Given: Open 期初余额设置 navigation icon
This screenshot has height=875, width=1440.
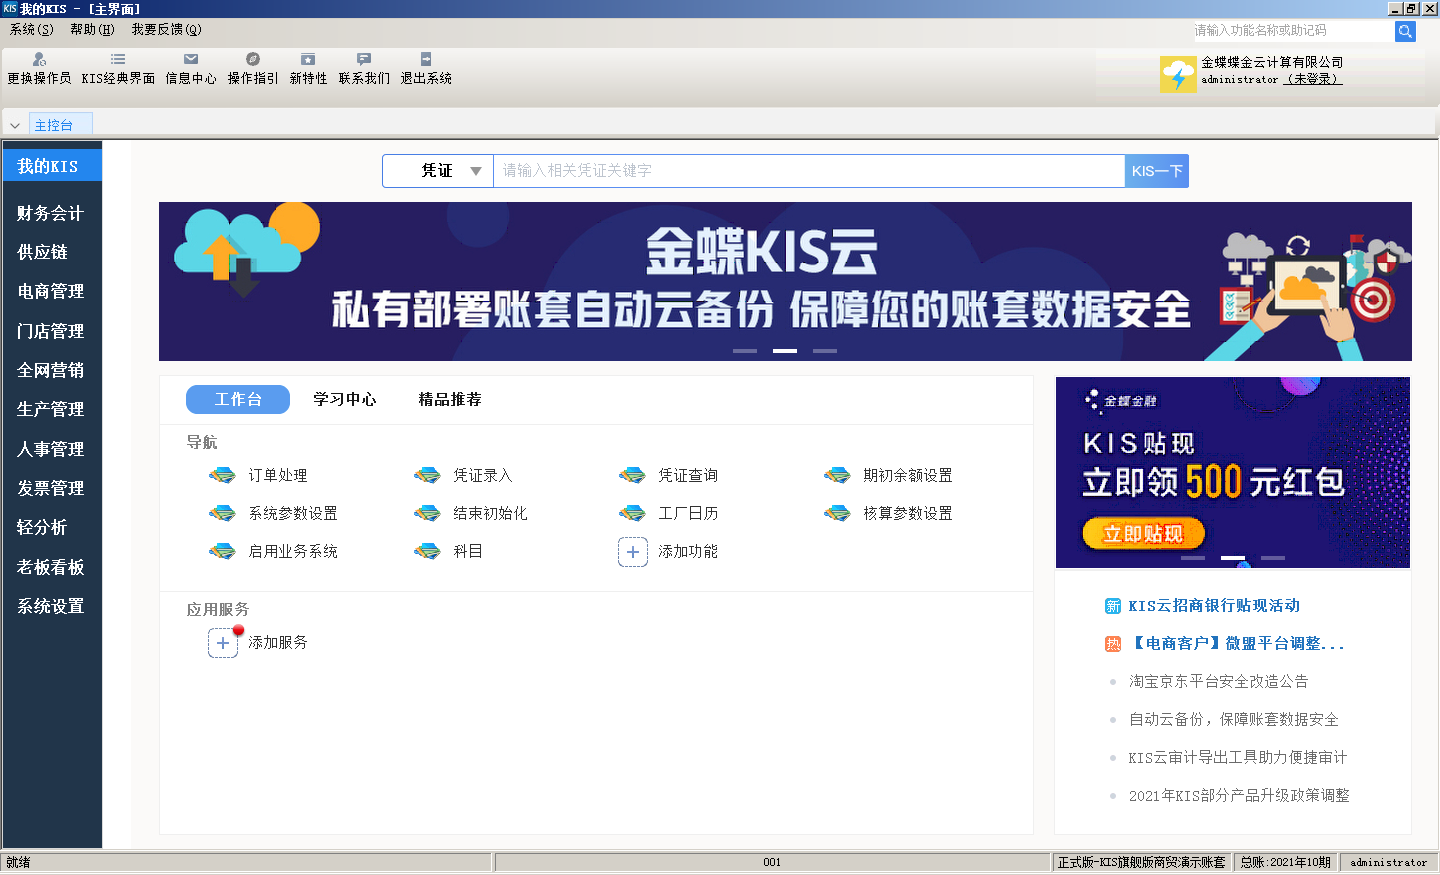Looking at the screenshot, I should point(837,475).
